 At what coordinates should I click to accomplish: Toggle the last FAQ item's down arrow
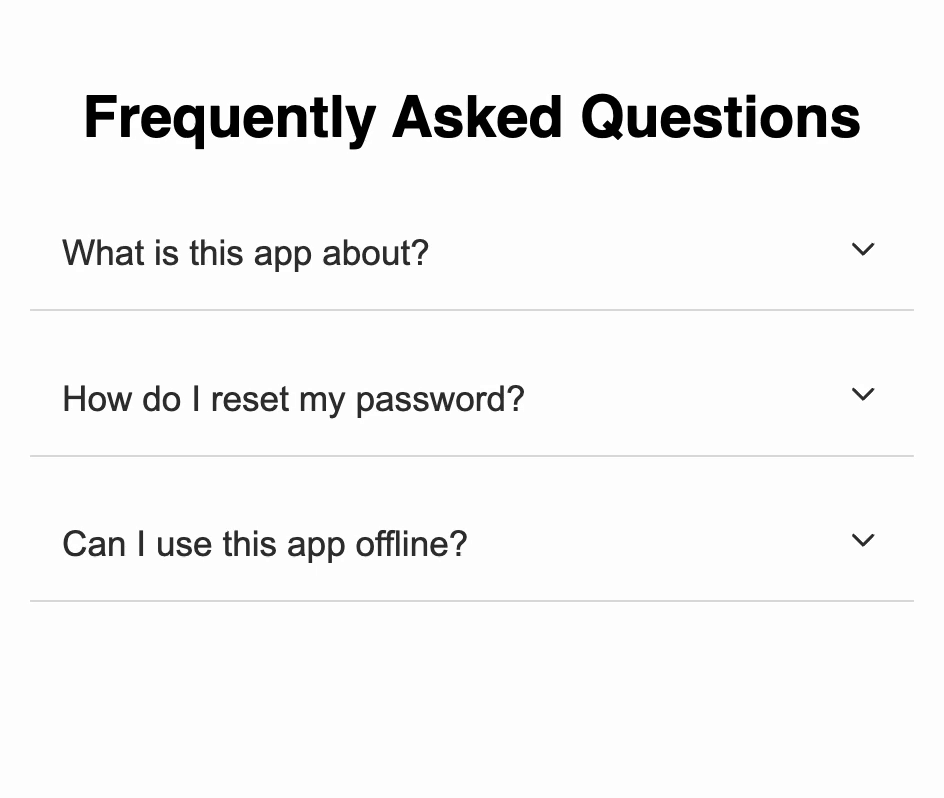point(862,541)
